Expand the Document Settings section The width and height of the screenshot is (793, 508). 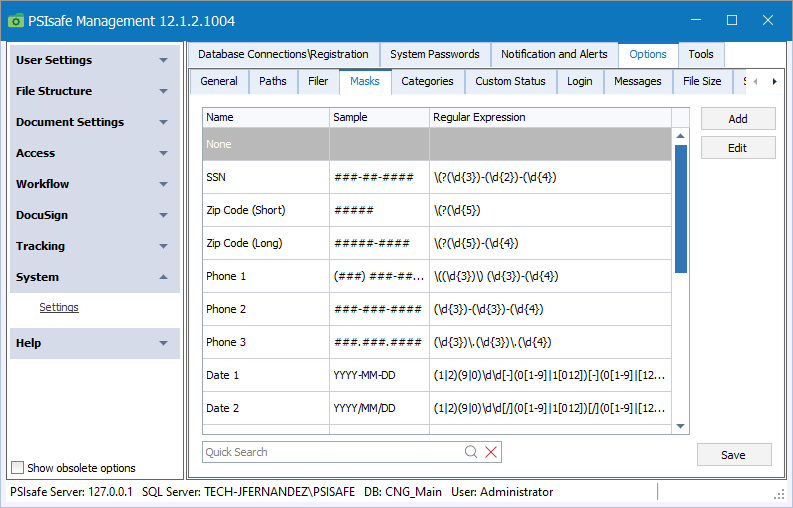point(95,122)
